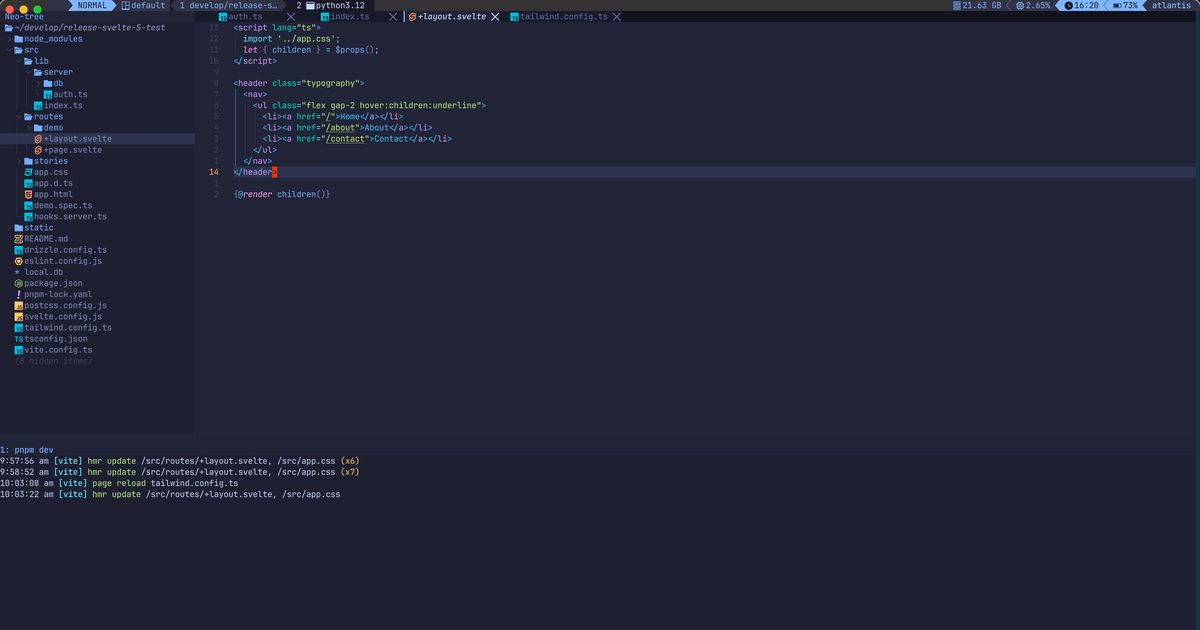Viewport: 1200px width, 630px height.
Task: Click the "1: pnpm dev" terminal title
Action: 27,450
